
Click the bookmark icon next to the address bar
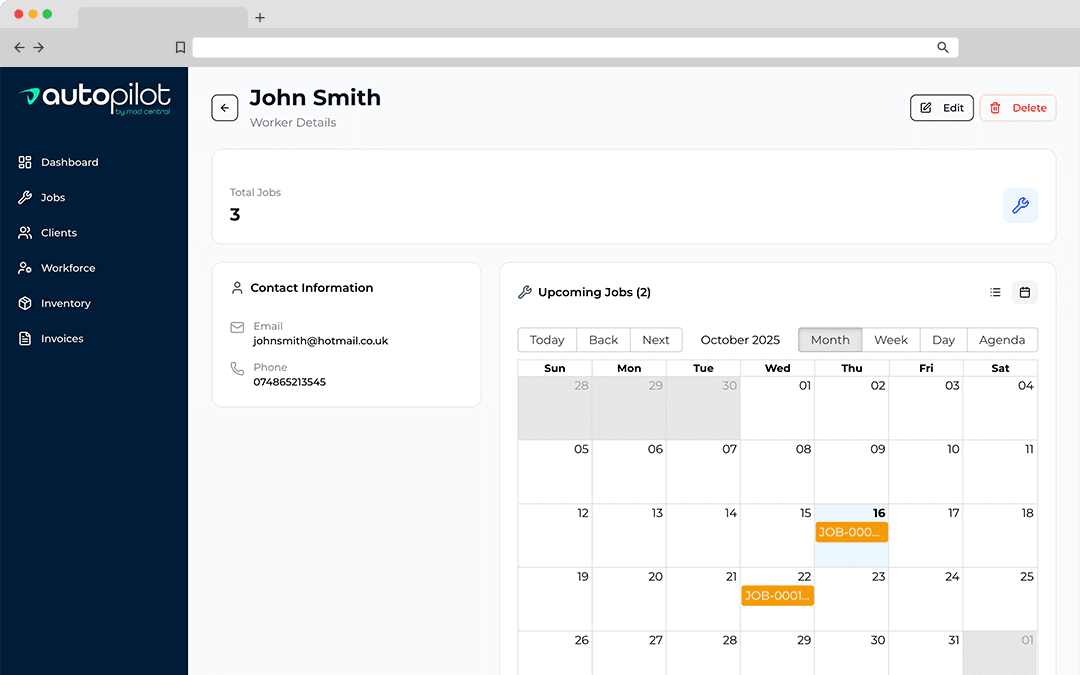[x=180, y=46]
